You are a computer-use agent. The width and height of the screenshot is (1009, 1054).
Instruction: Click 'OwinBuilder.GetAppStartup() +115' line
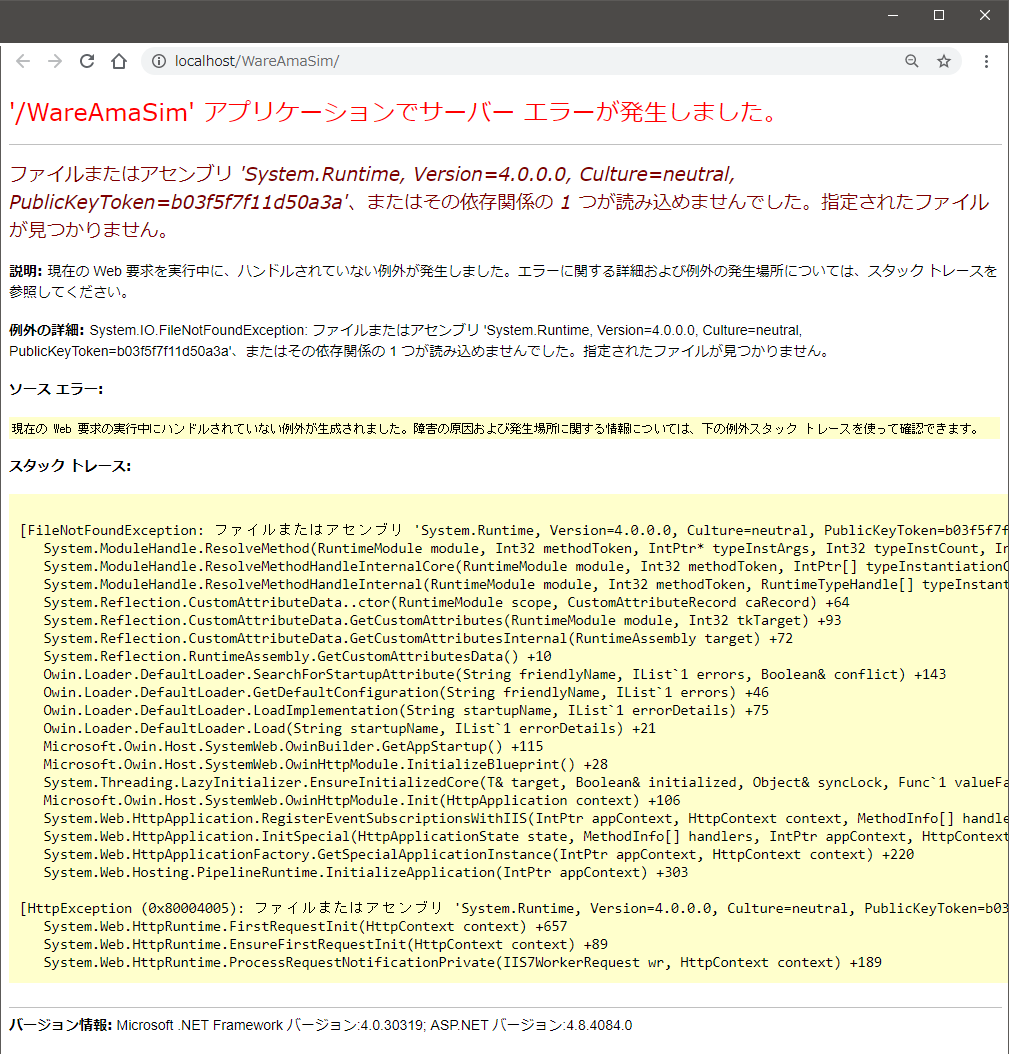point(293,746)
